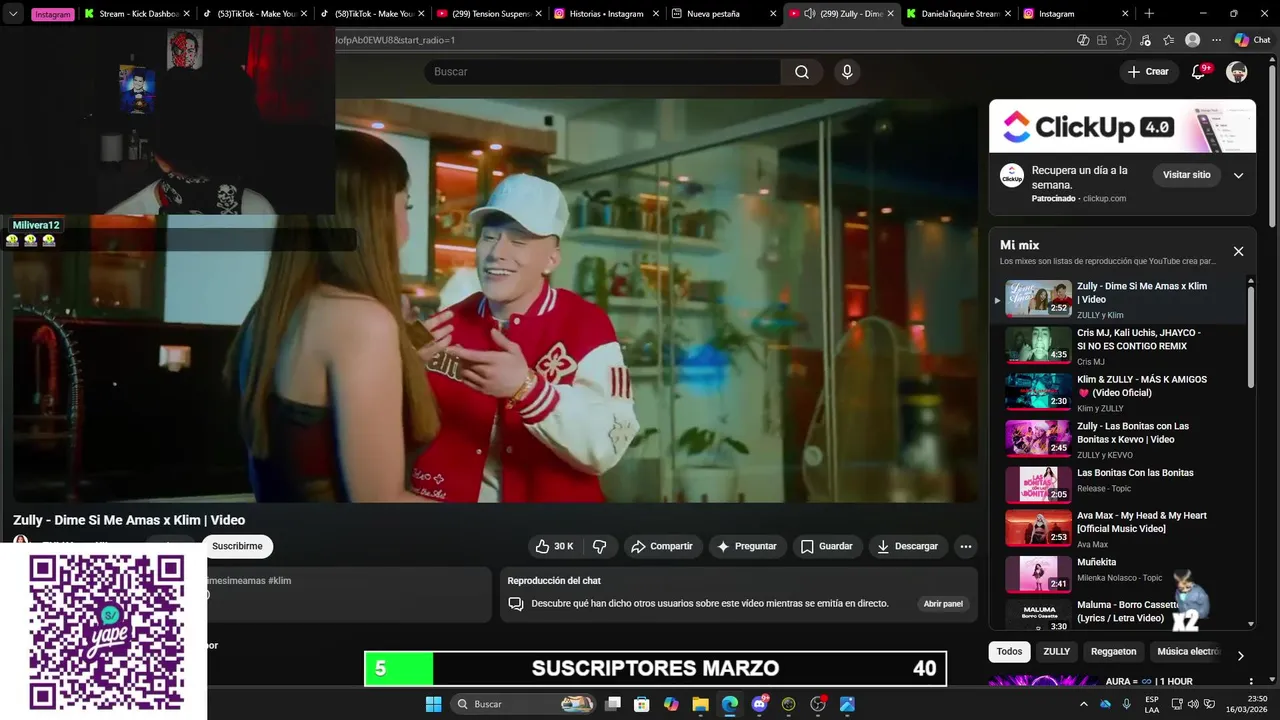
Task: Click the ESP LAA language indicator
Action: pyautogui.click(x=1152, y=704)
